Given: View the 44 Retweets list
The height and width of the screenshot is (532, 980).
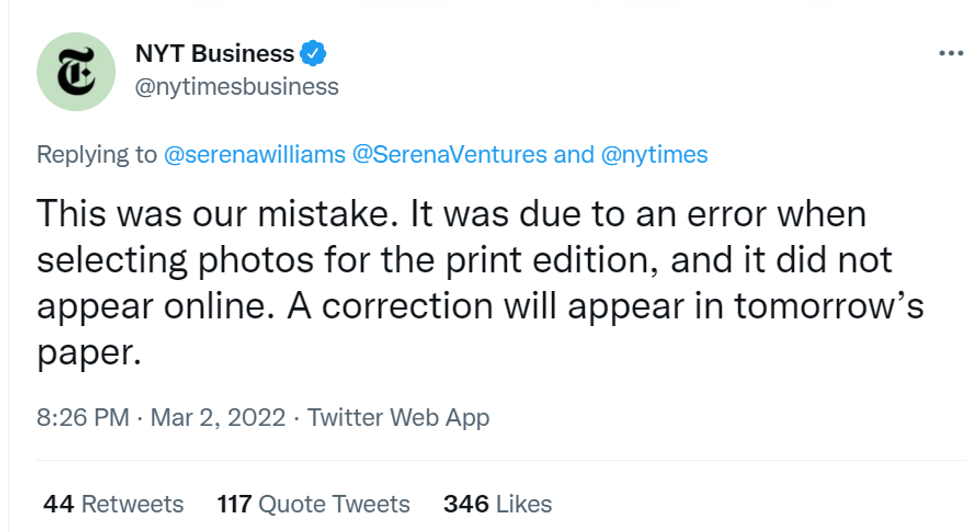Looking at the screenshot, I should [113, 503].
